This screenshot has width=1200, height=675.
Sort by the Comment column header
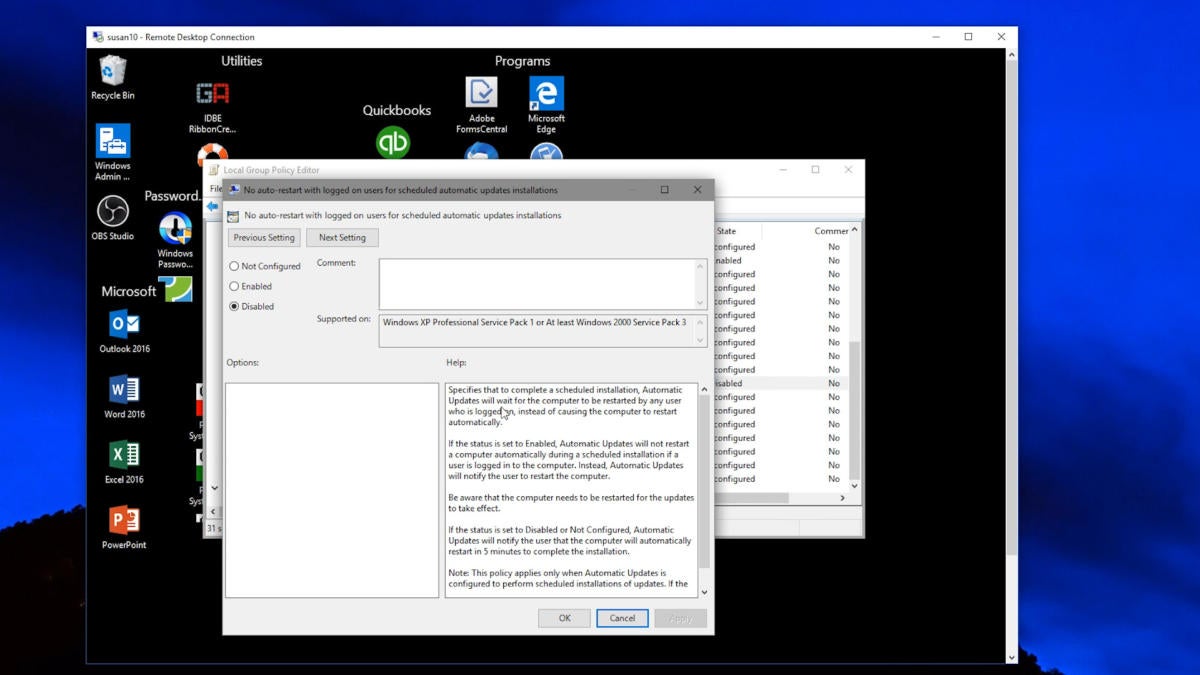coord(831,231)
